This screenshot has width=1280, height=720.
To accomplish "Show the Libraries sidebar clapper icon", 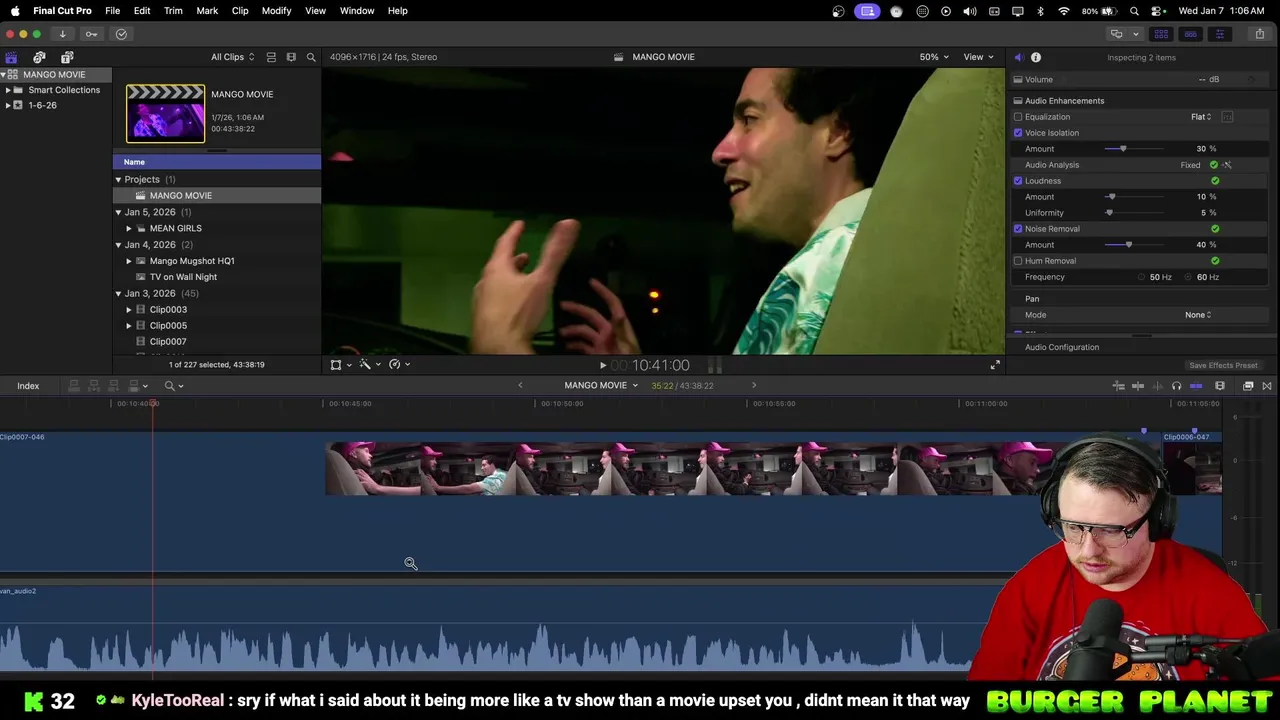I will pos(11,57).
